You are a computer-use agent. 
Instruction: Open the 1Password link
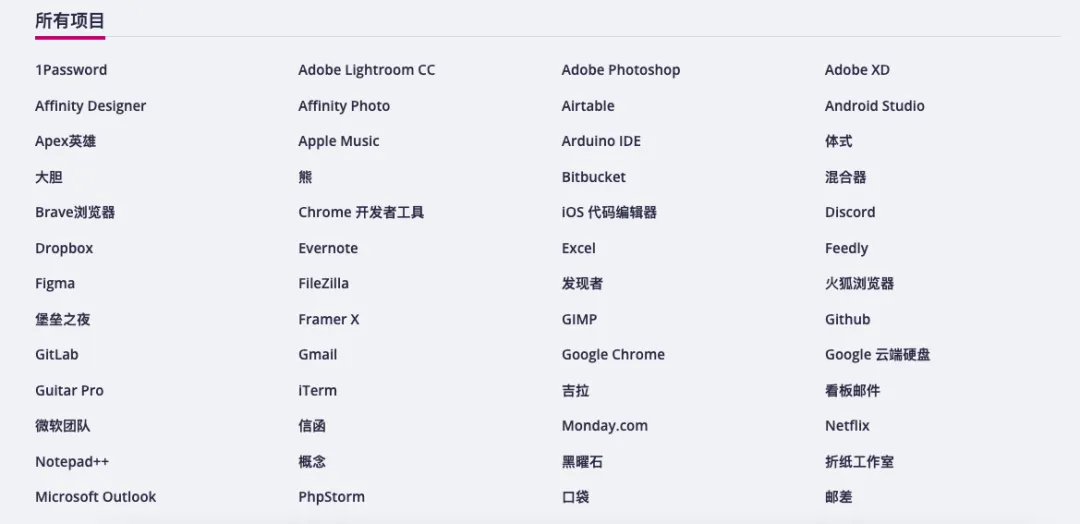71,70
